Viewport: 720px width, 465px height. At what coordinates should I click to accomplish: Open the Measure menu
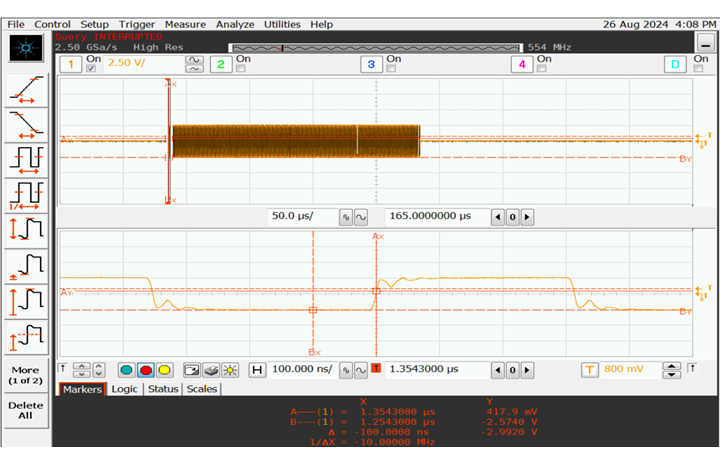pyautogui.click(x=185, y=24)
